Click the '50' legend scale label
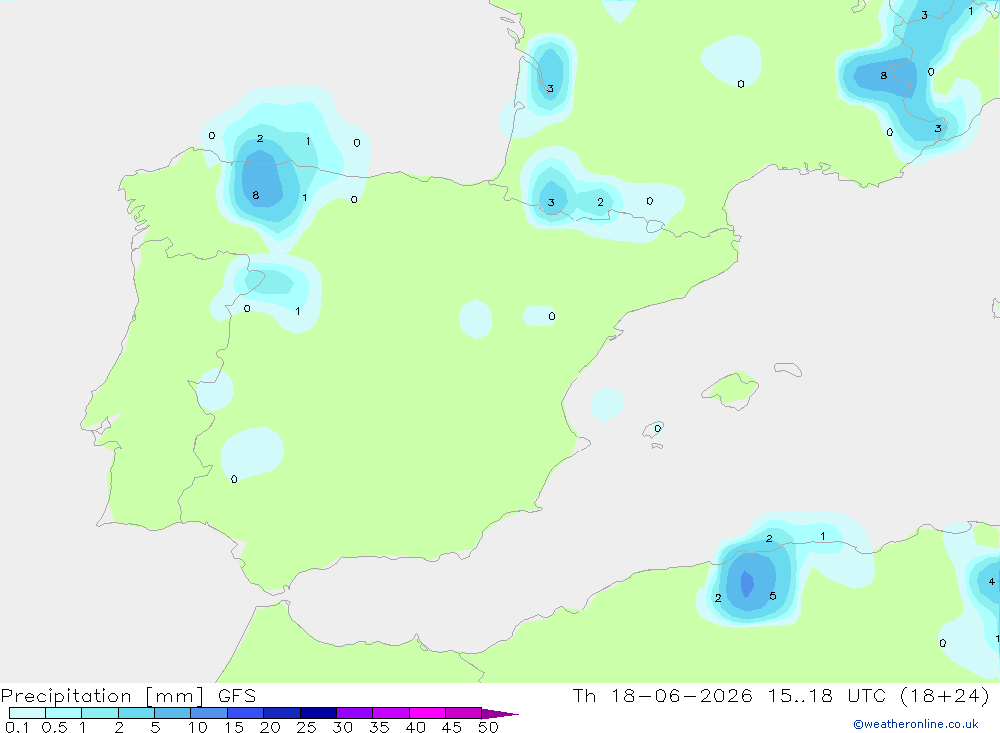 click(x=488, y=727)
